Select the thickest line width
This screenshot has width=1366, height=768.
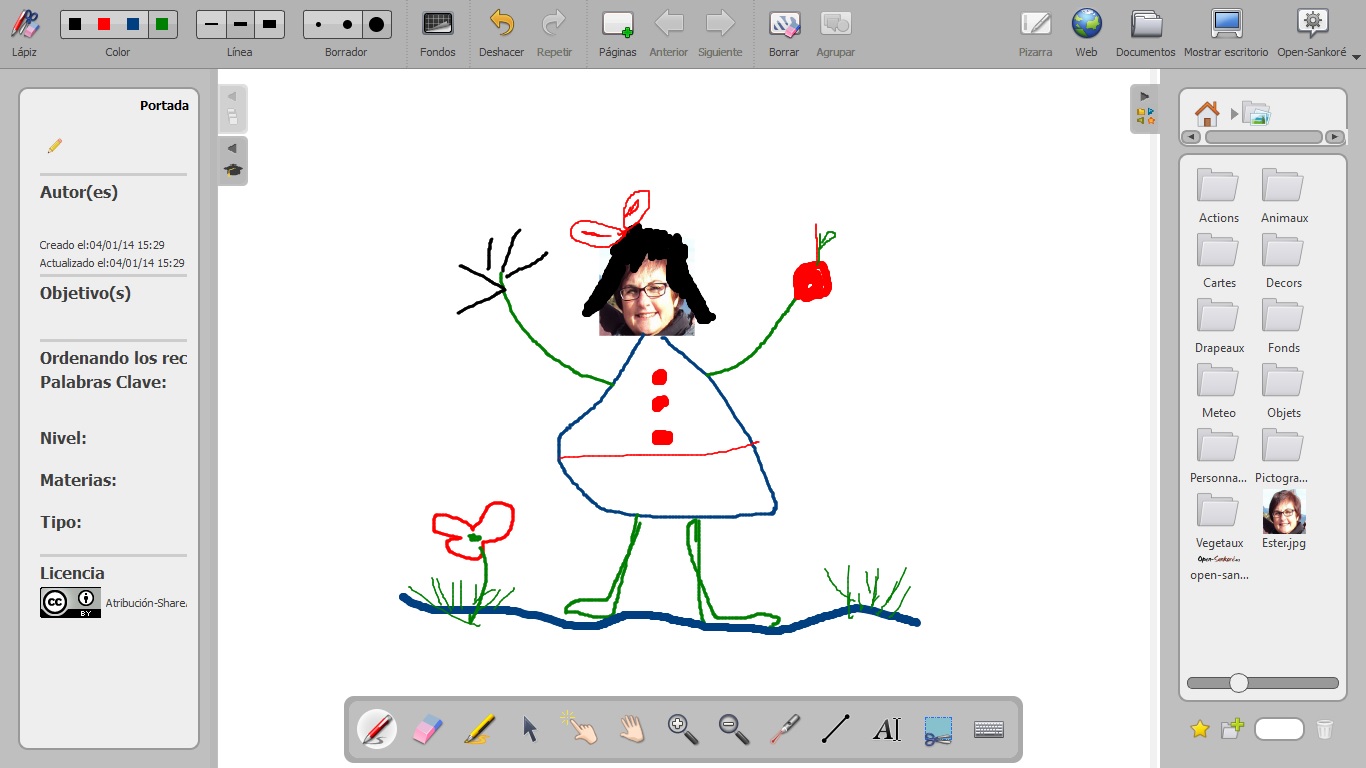(269, 24)
